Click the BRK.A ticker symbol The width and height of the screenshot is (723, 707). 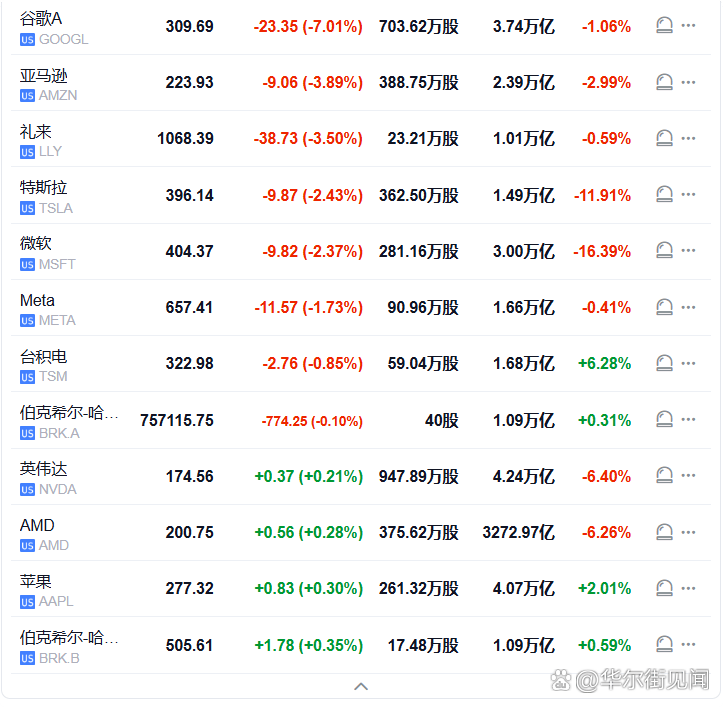[59, 434]
